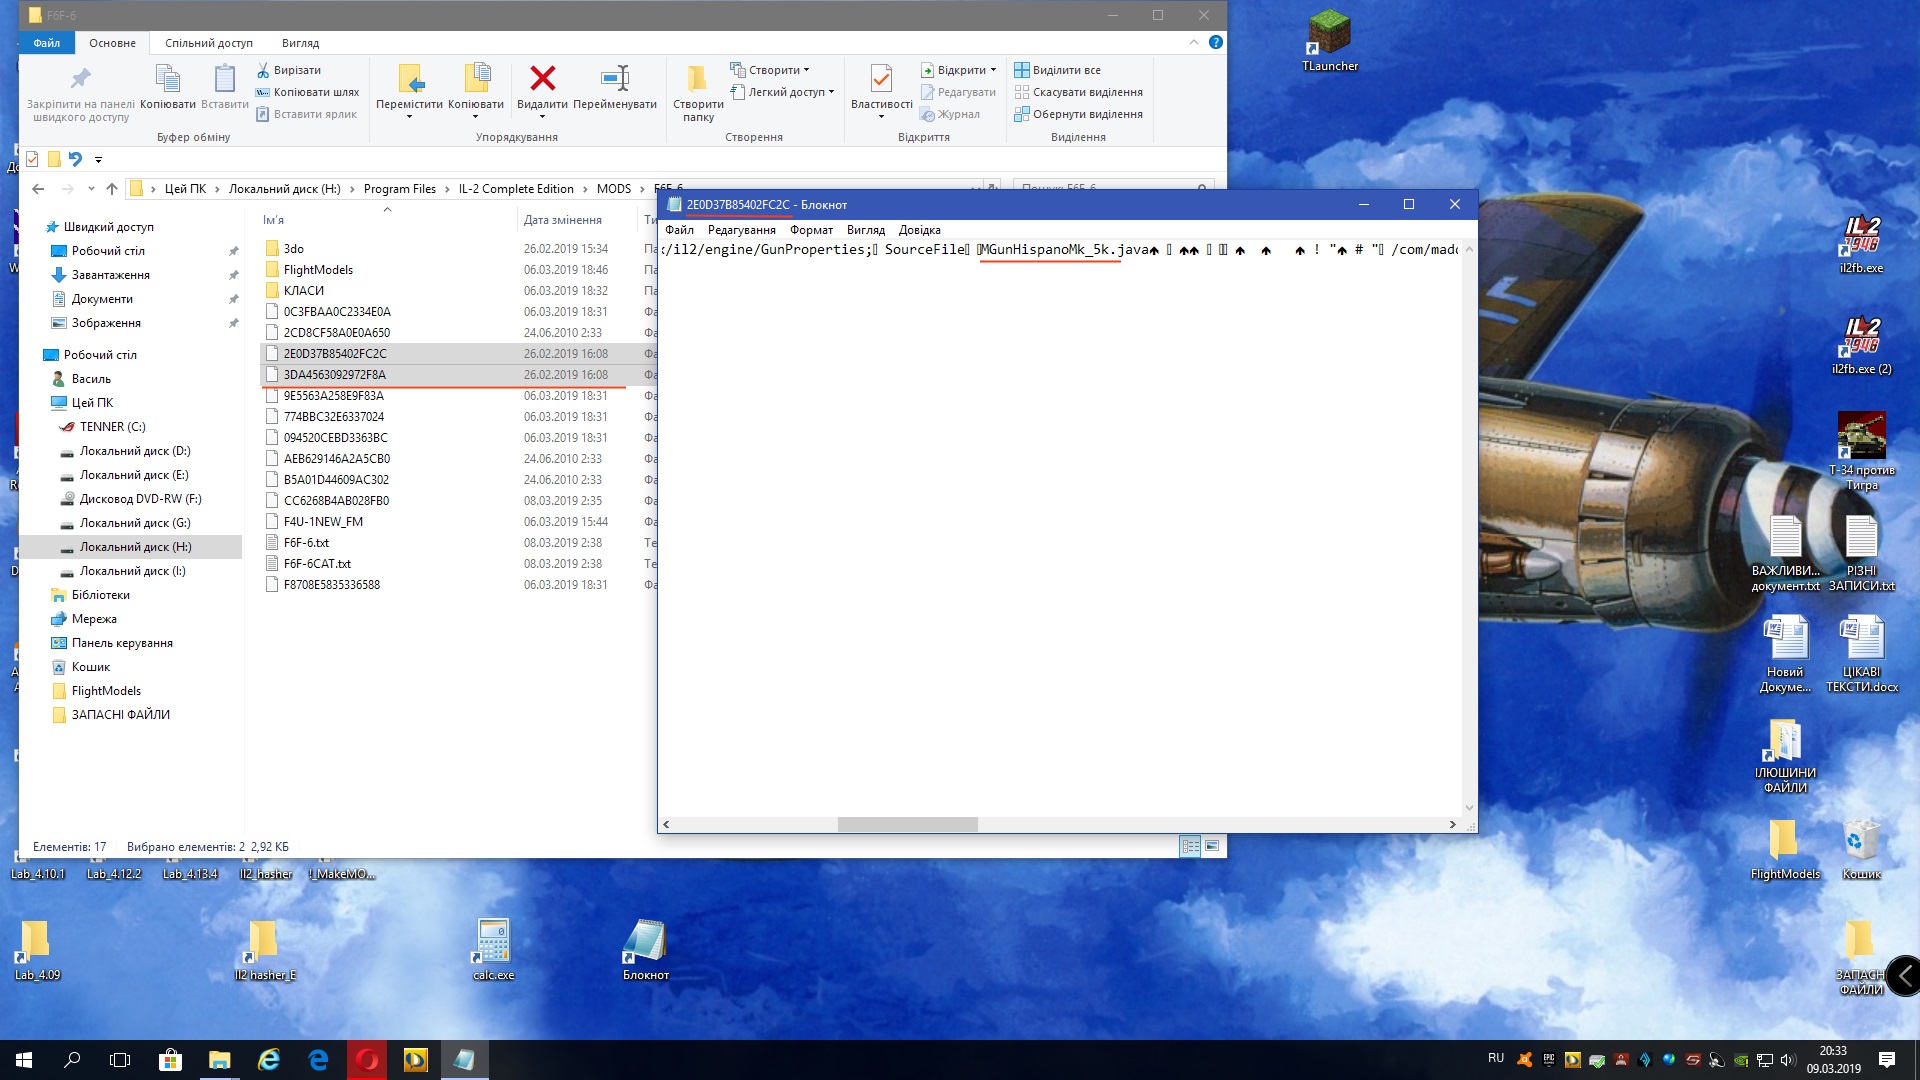Click the Properties (Властивості) ribbon icon
Screen dimensions: 1920x1080
point(881,79)
